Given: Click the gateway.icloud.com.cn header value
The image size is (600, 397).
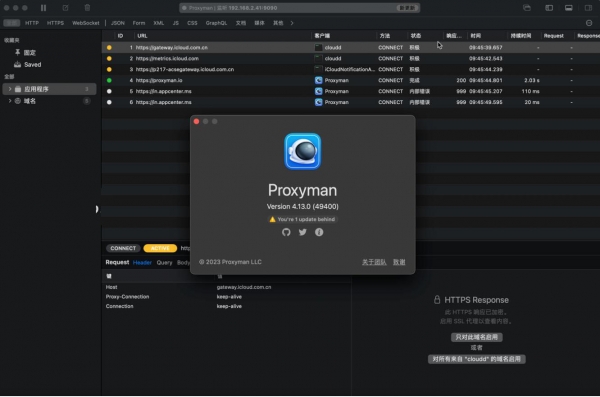Looking at the screenshot, I should [244, 287].
